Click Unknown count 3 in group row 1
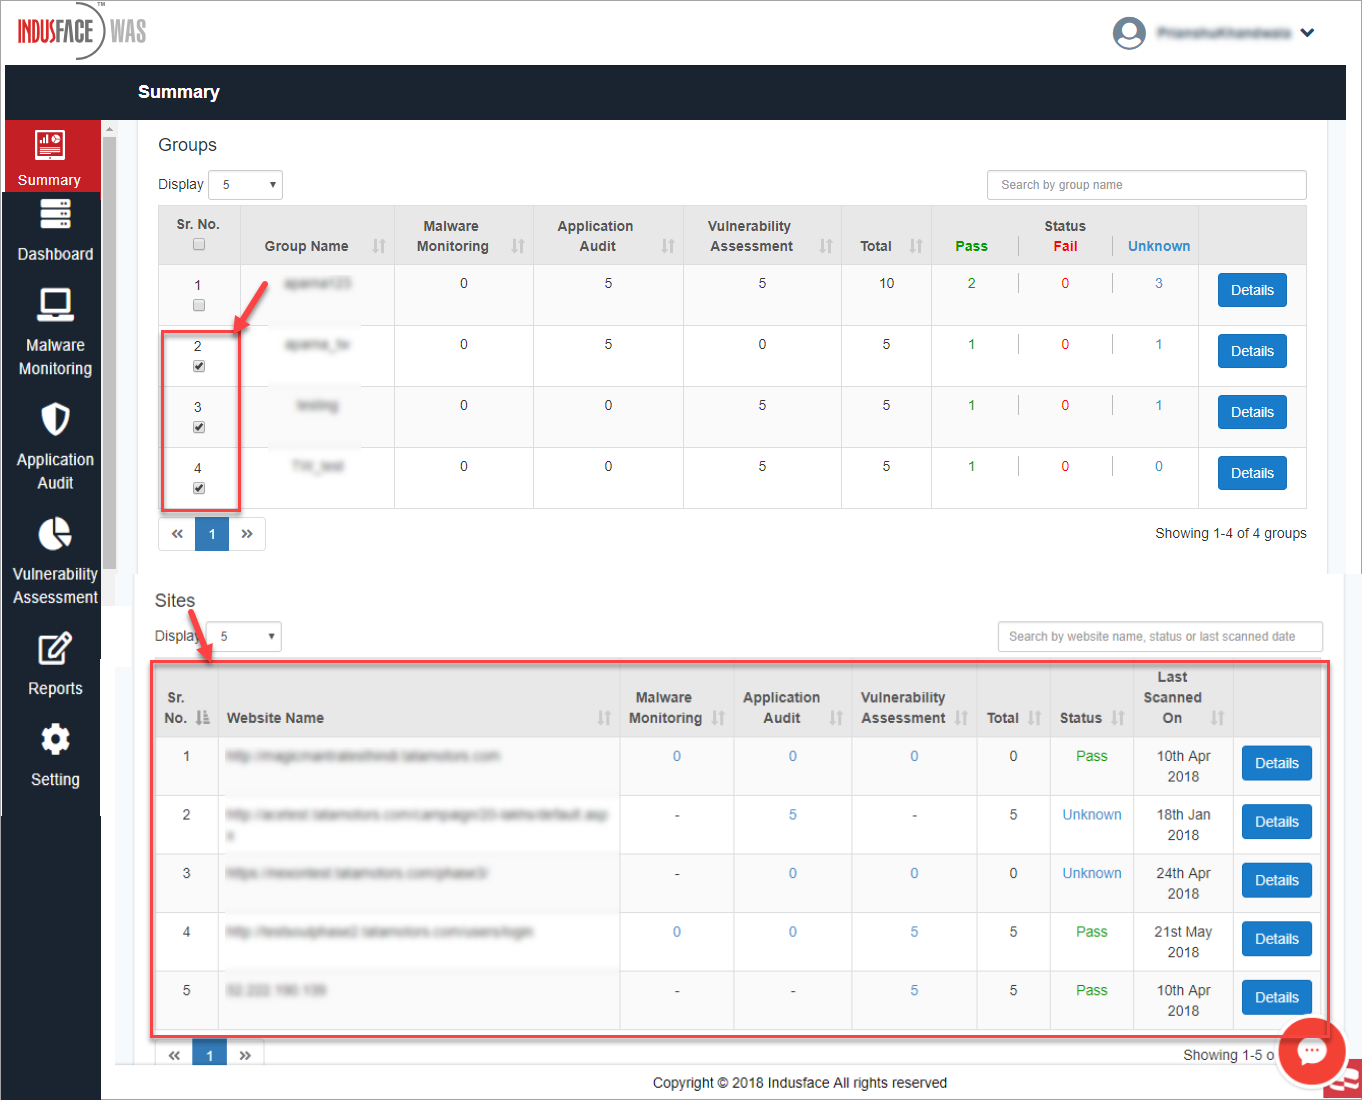The image size is (1362, 1100). (x=1159, y=283)
